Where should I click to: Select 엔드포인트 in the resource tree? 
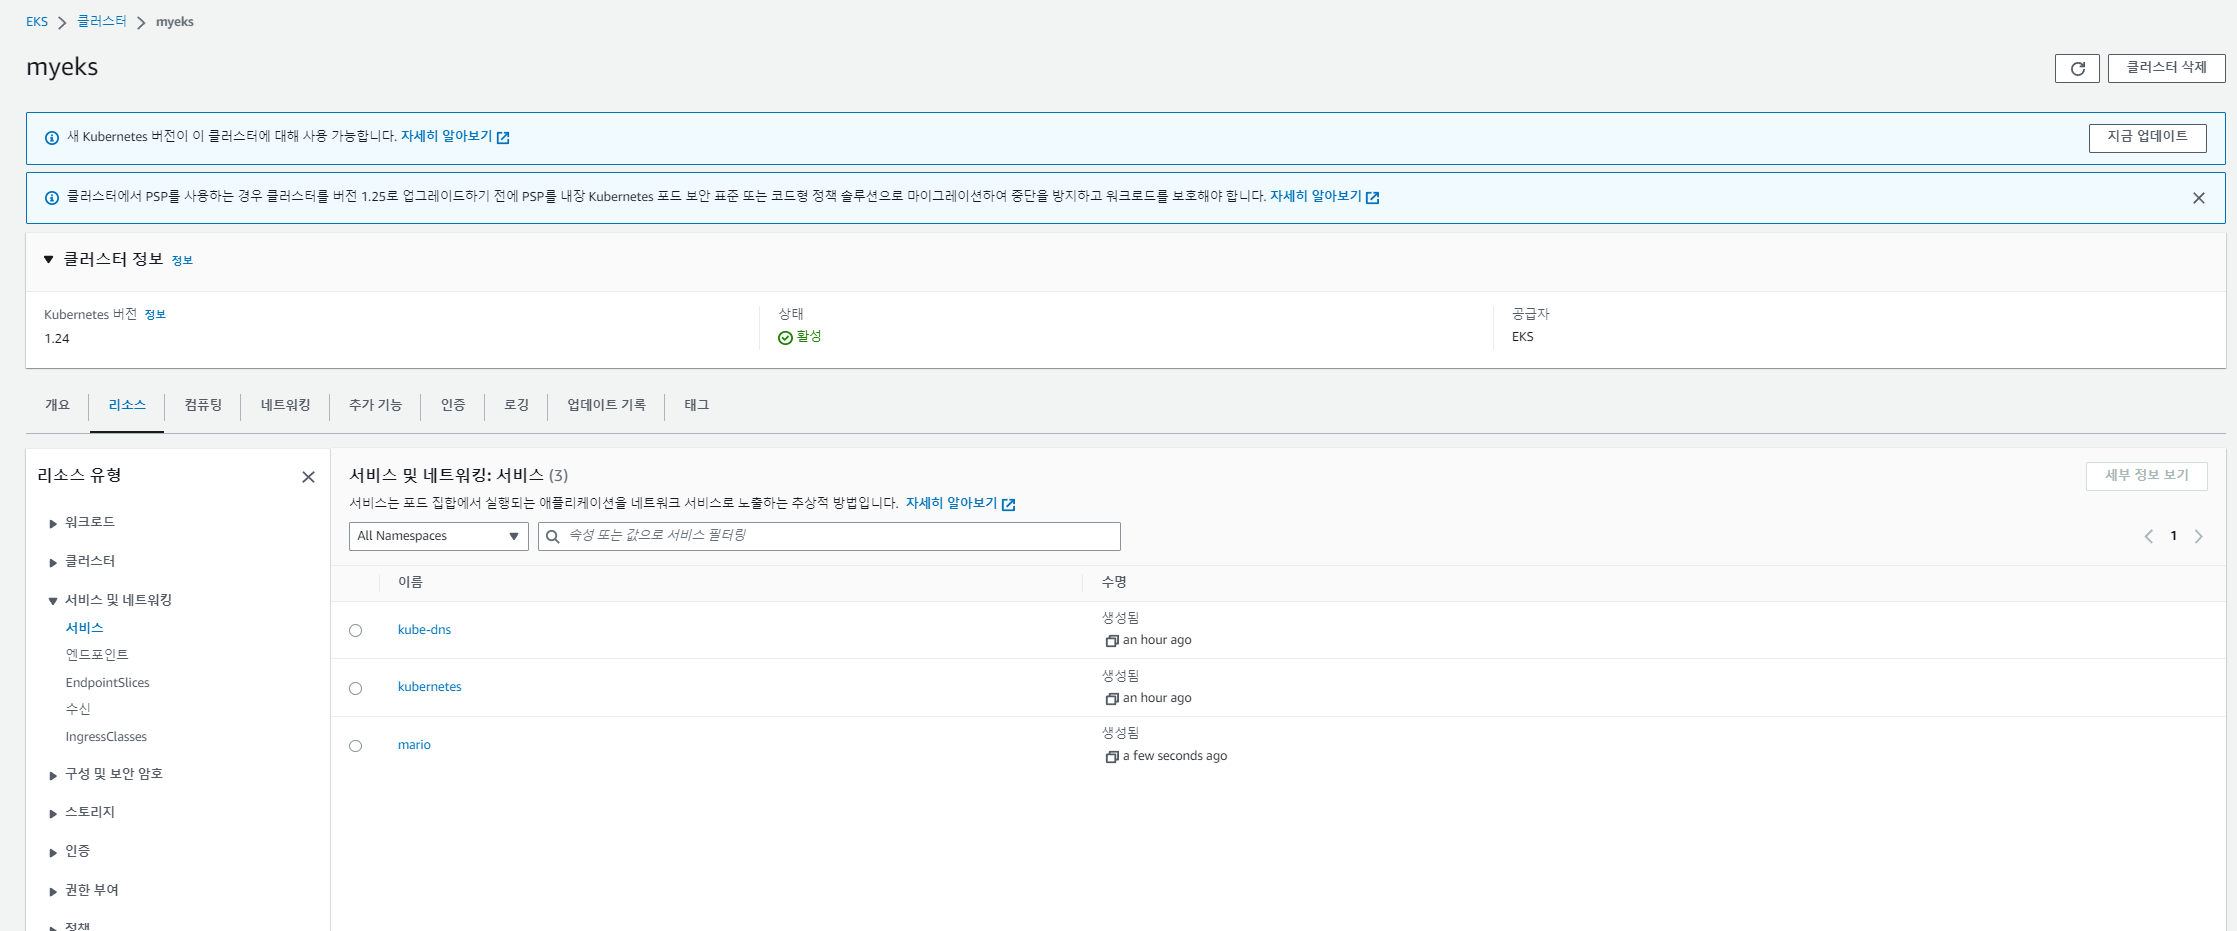[x=97, y=655]
